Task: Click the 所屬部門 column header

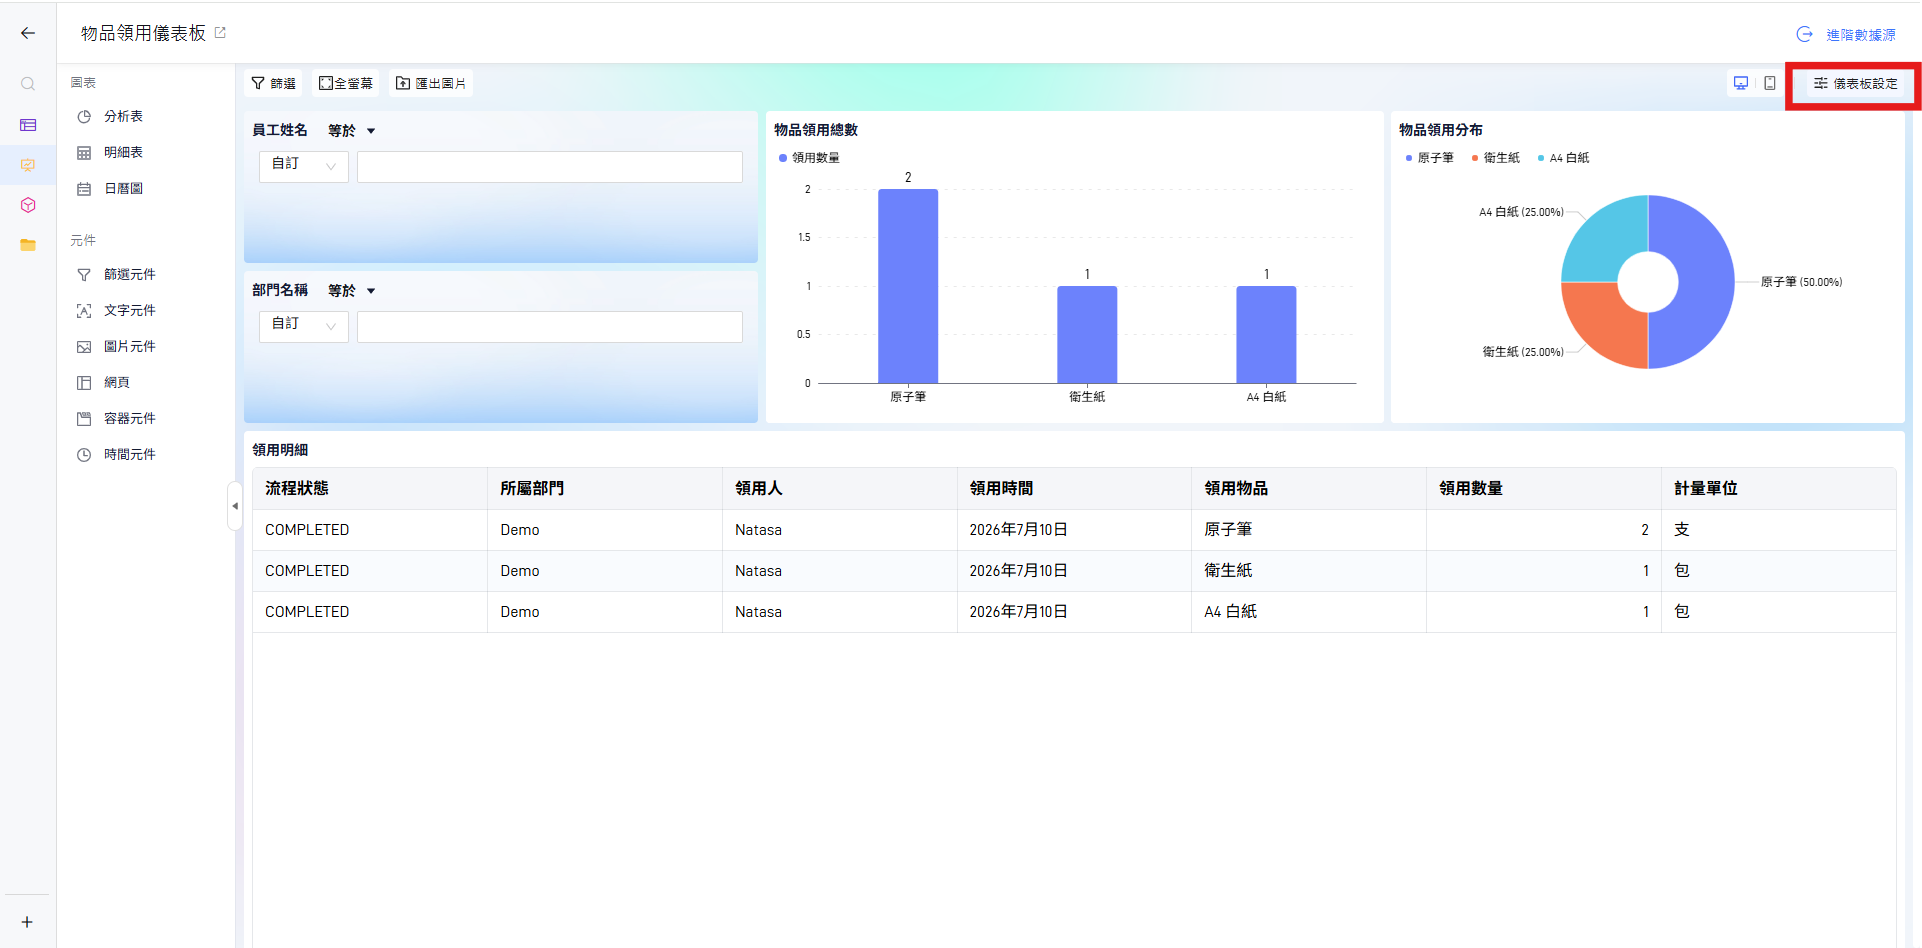Action: point(605,489)
